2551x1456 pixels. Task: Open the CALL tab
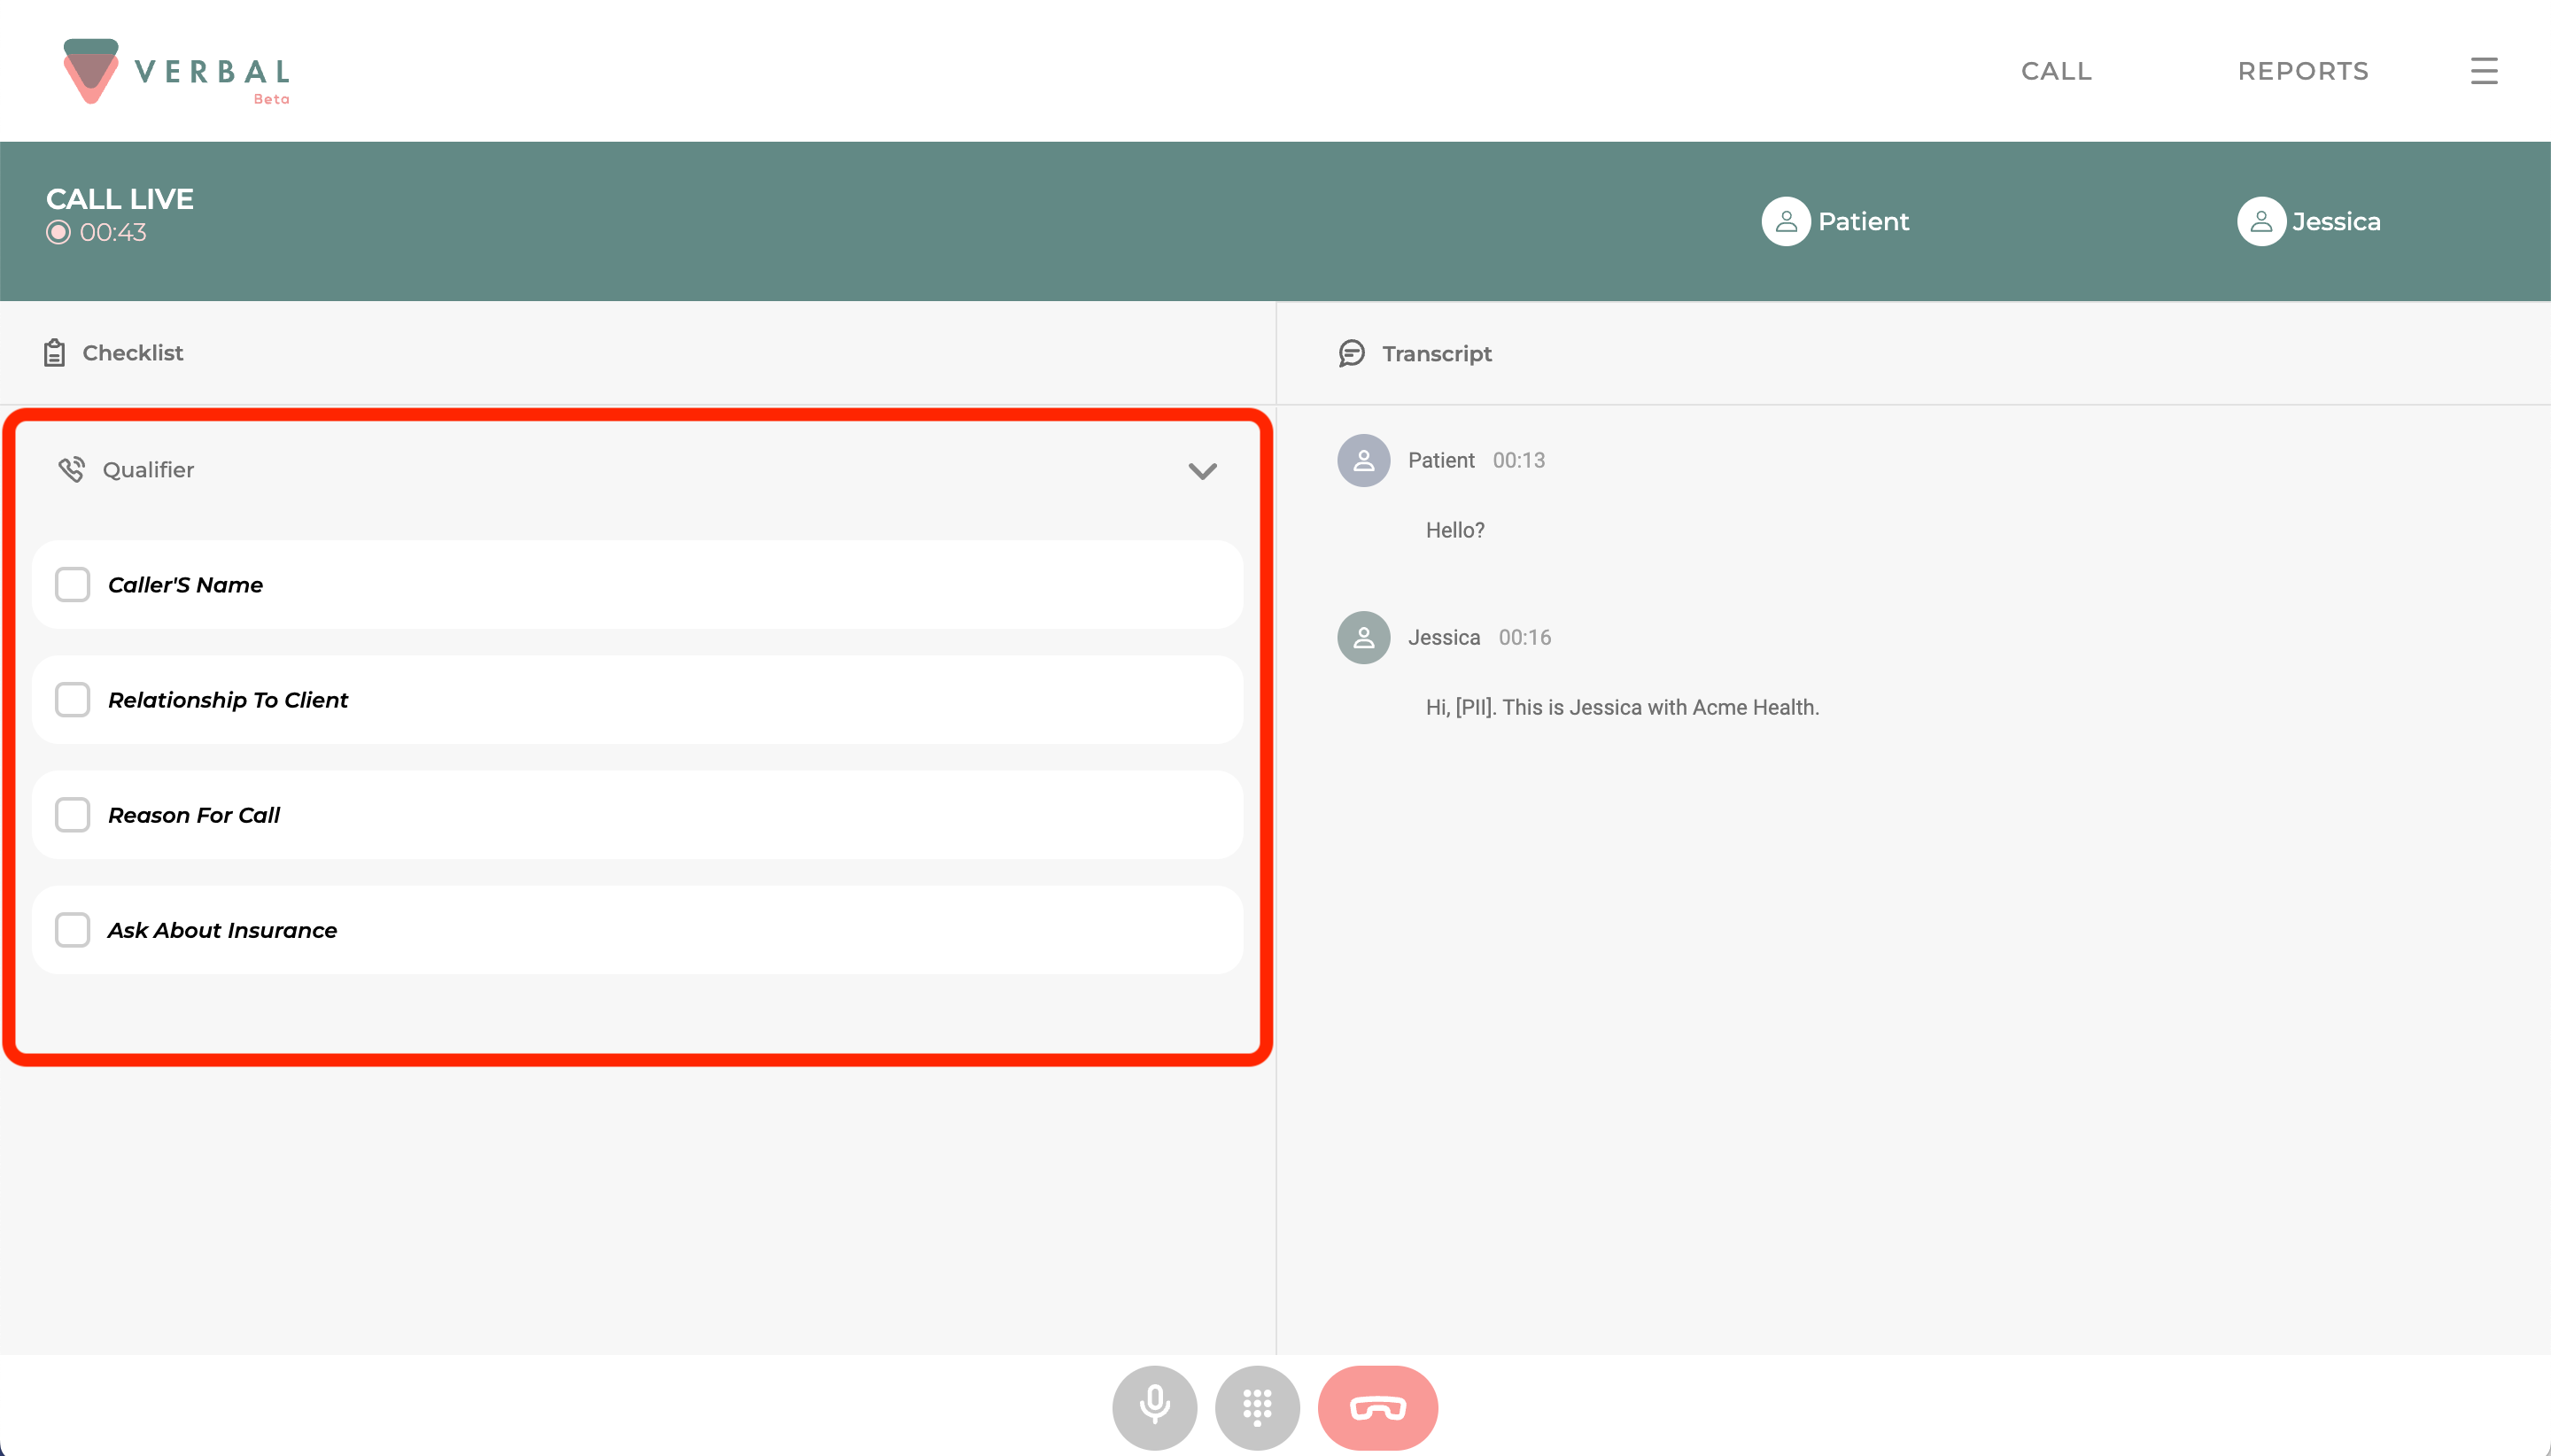point(2056,71)
